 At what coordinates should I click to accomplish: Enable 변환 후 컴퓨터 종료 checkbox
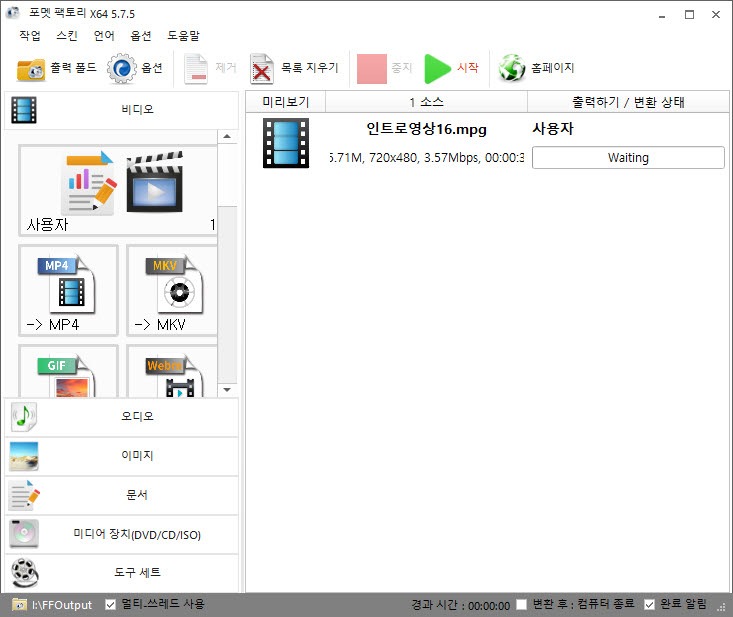tap(522, 605)
